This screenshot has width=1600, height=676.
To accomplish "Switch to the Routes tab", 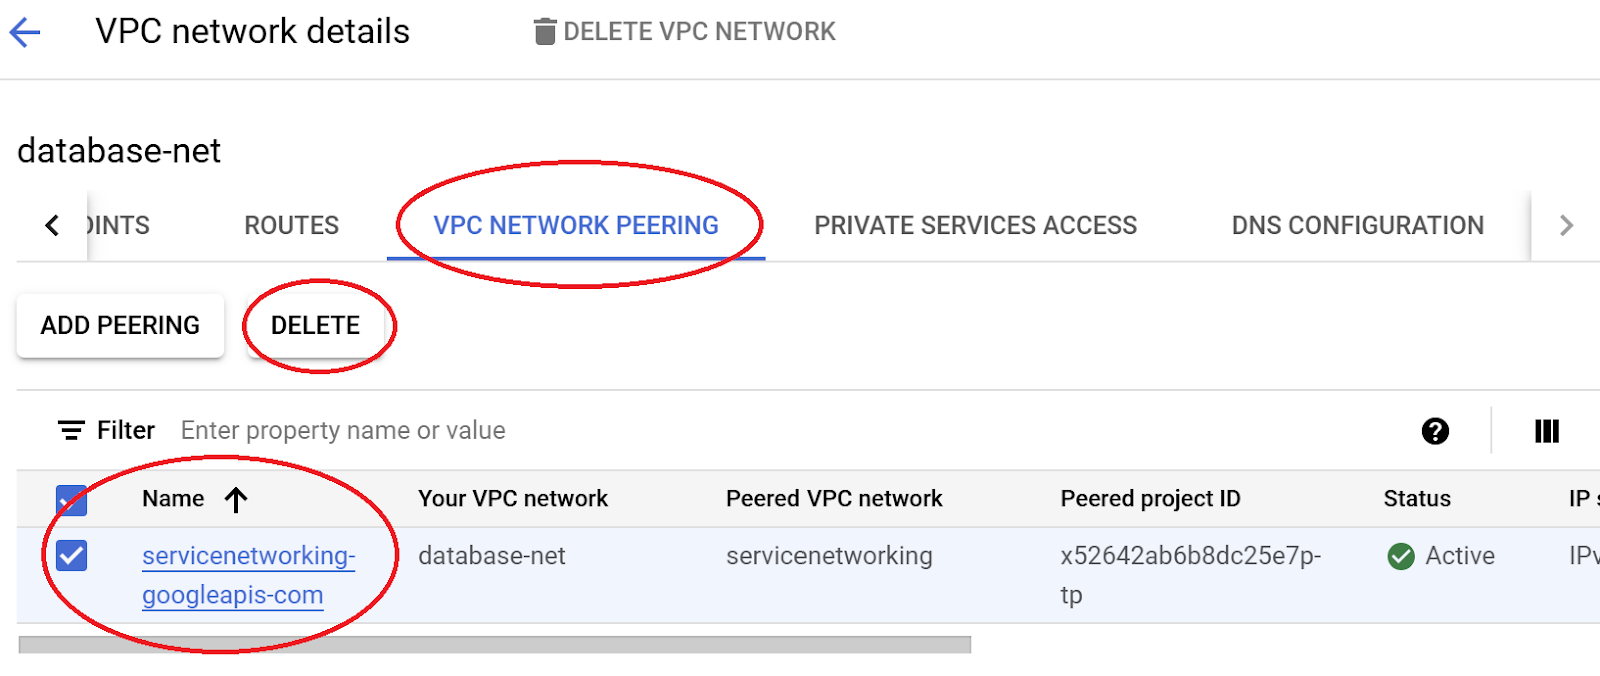I will click(291, 226).
